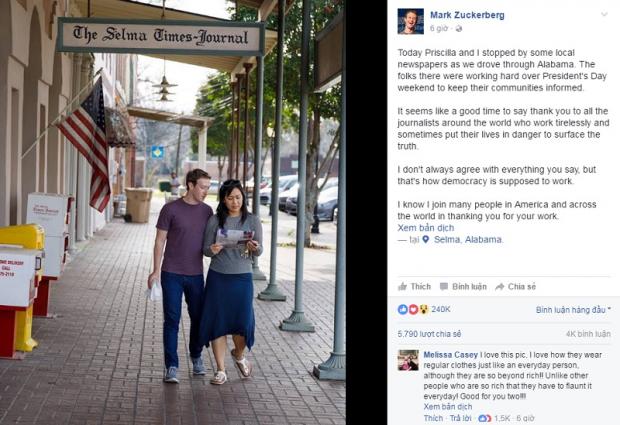Click the 4K bình luận count
The height and width of the screenshot is (425, 620).
(588, 334)
